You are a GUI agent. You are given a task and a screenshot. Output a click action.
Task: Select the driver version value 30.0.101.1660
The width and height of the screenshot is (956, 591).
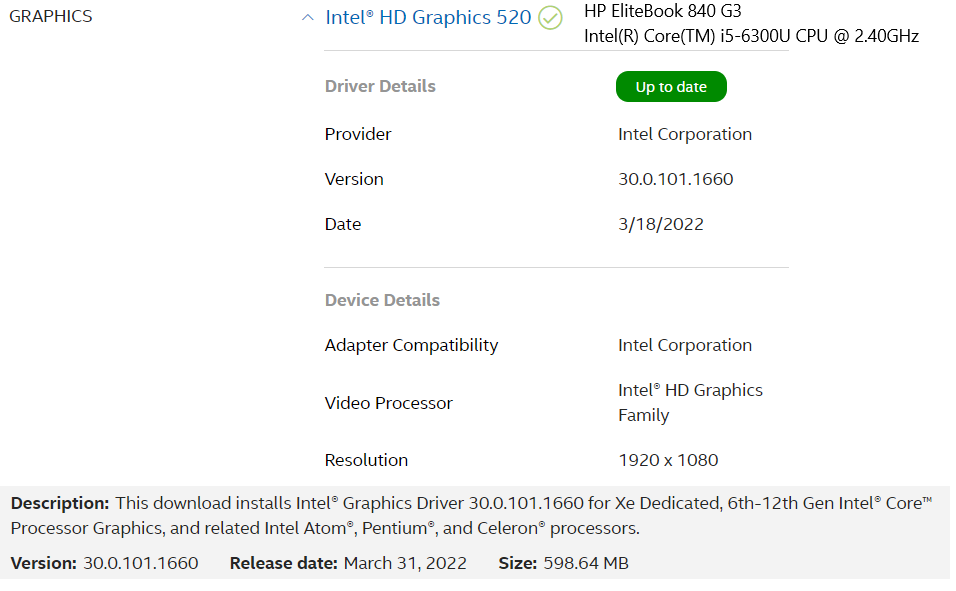pos(676,179)
